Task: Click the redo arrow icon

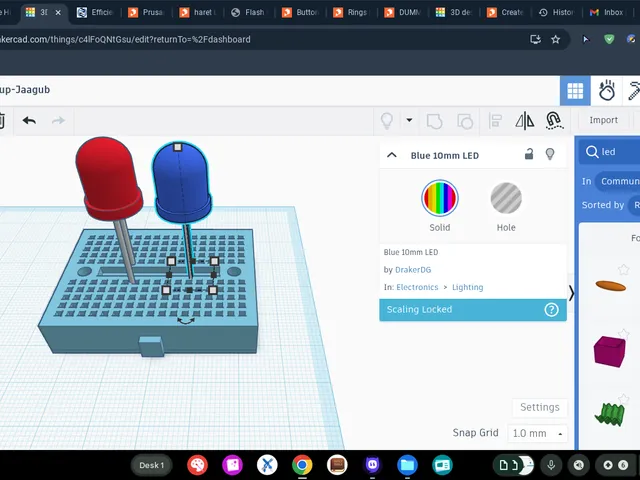Action: pyautogui.click(x=58, y=120)
